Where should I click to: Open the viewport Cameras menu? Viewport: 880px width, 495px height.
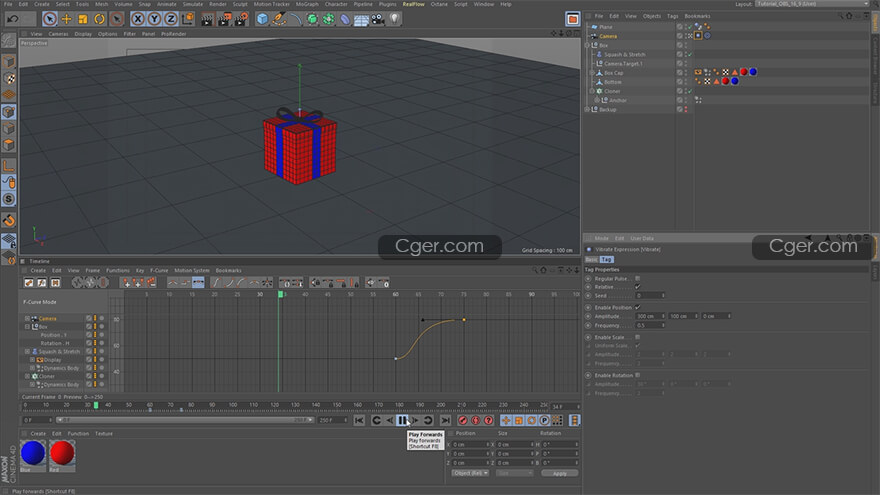click(x=58, y=34)
